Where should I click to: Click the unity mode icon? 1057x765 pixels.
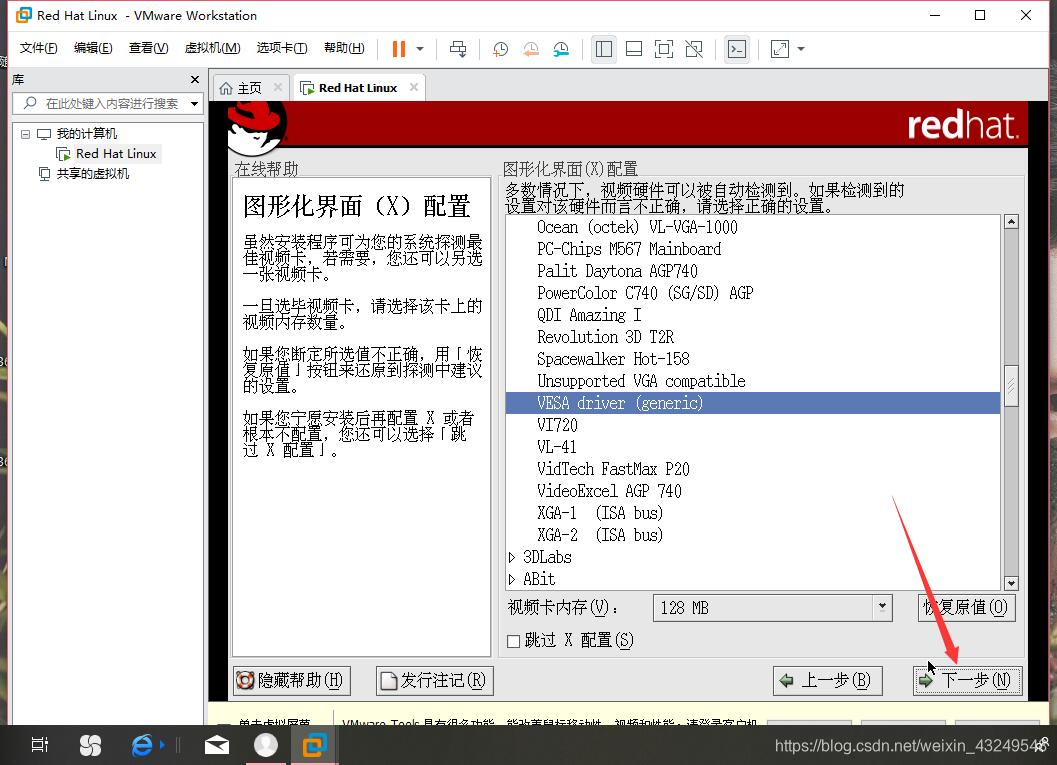click(x=694, y=49)
